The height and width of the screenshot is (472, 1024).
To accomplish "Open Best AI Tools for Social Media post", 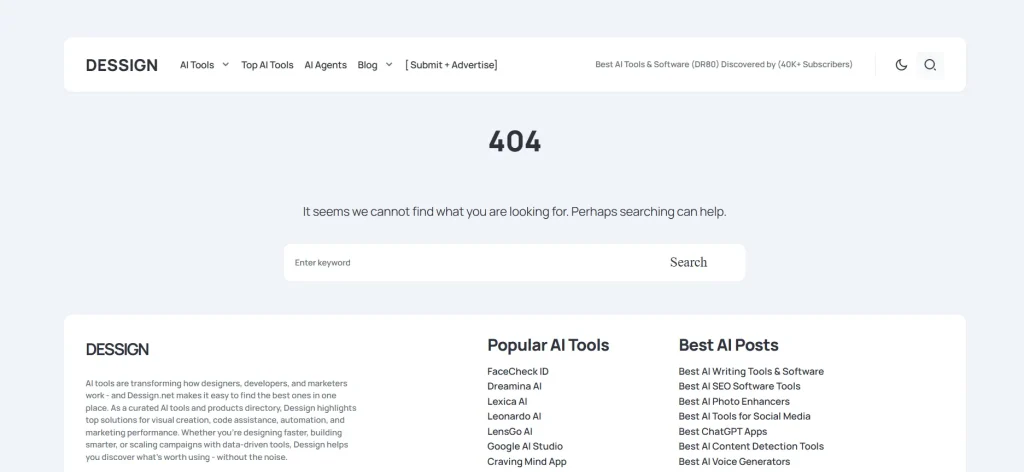I will [744, 417].
